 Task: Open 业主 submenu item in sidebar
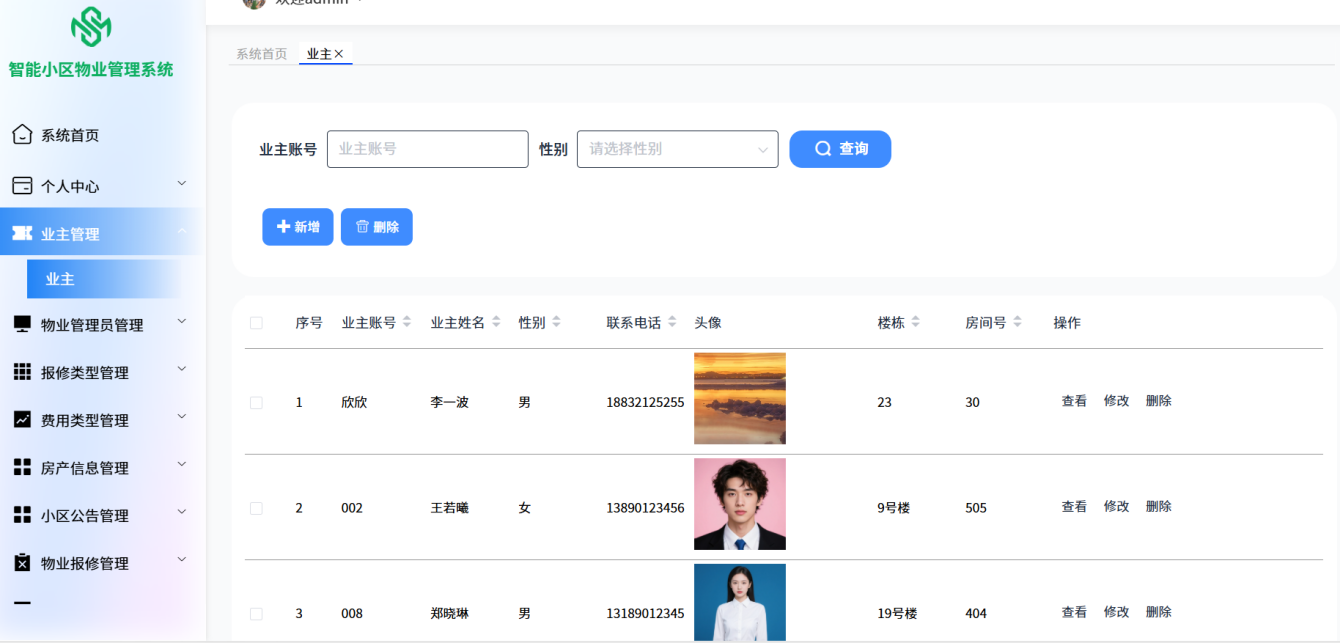[104, 279]
